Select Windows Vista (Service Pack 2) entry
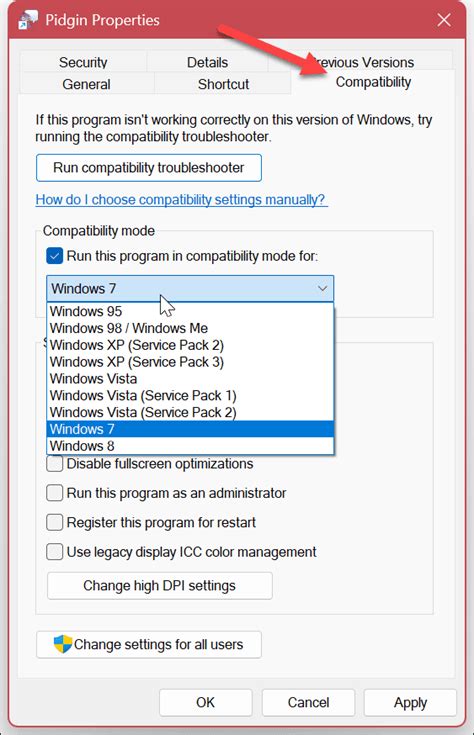 pyautogui.click(x=190, y=412)
